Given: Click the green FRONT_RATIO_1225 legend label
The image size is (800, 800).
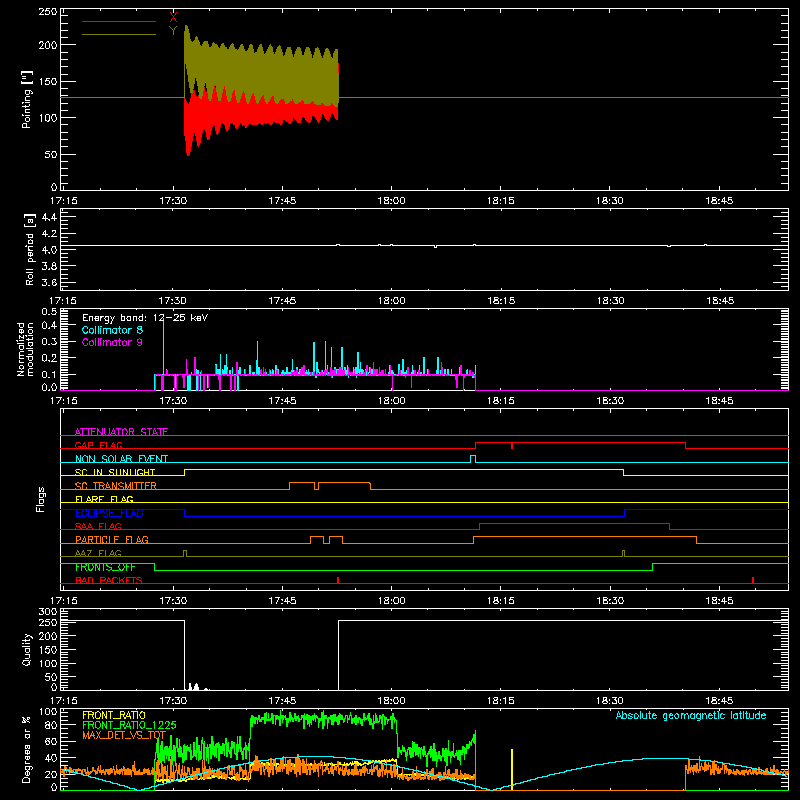Looking at the screenshot, I should (129, 725).
